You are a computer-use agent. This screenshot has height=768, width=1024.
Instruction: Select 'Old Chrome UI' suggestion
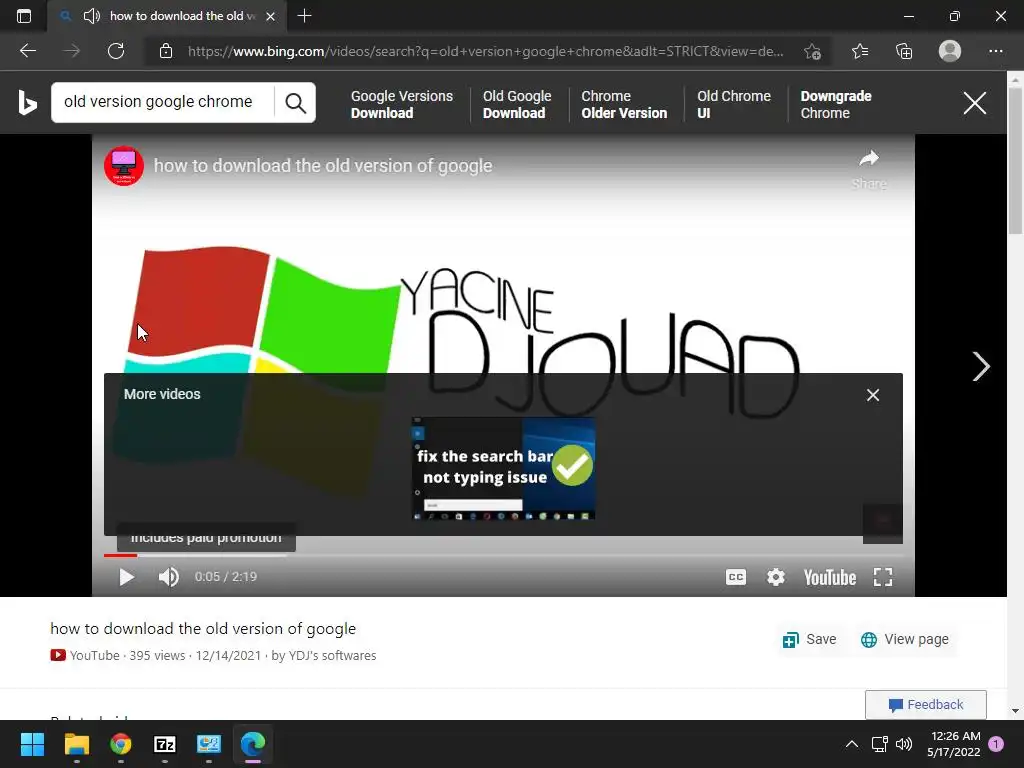coord(733,104)
